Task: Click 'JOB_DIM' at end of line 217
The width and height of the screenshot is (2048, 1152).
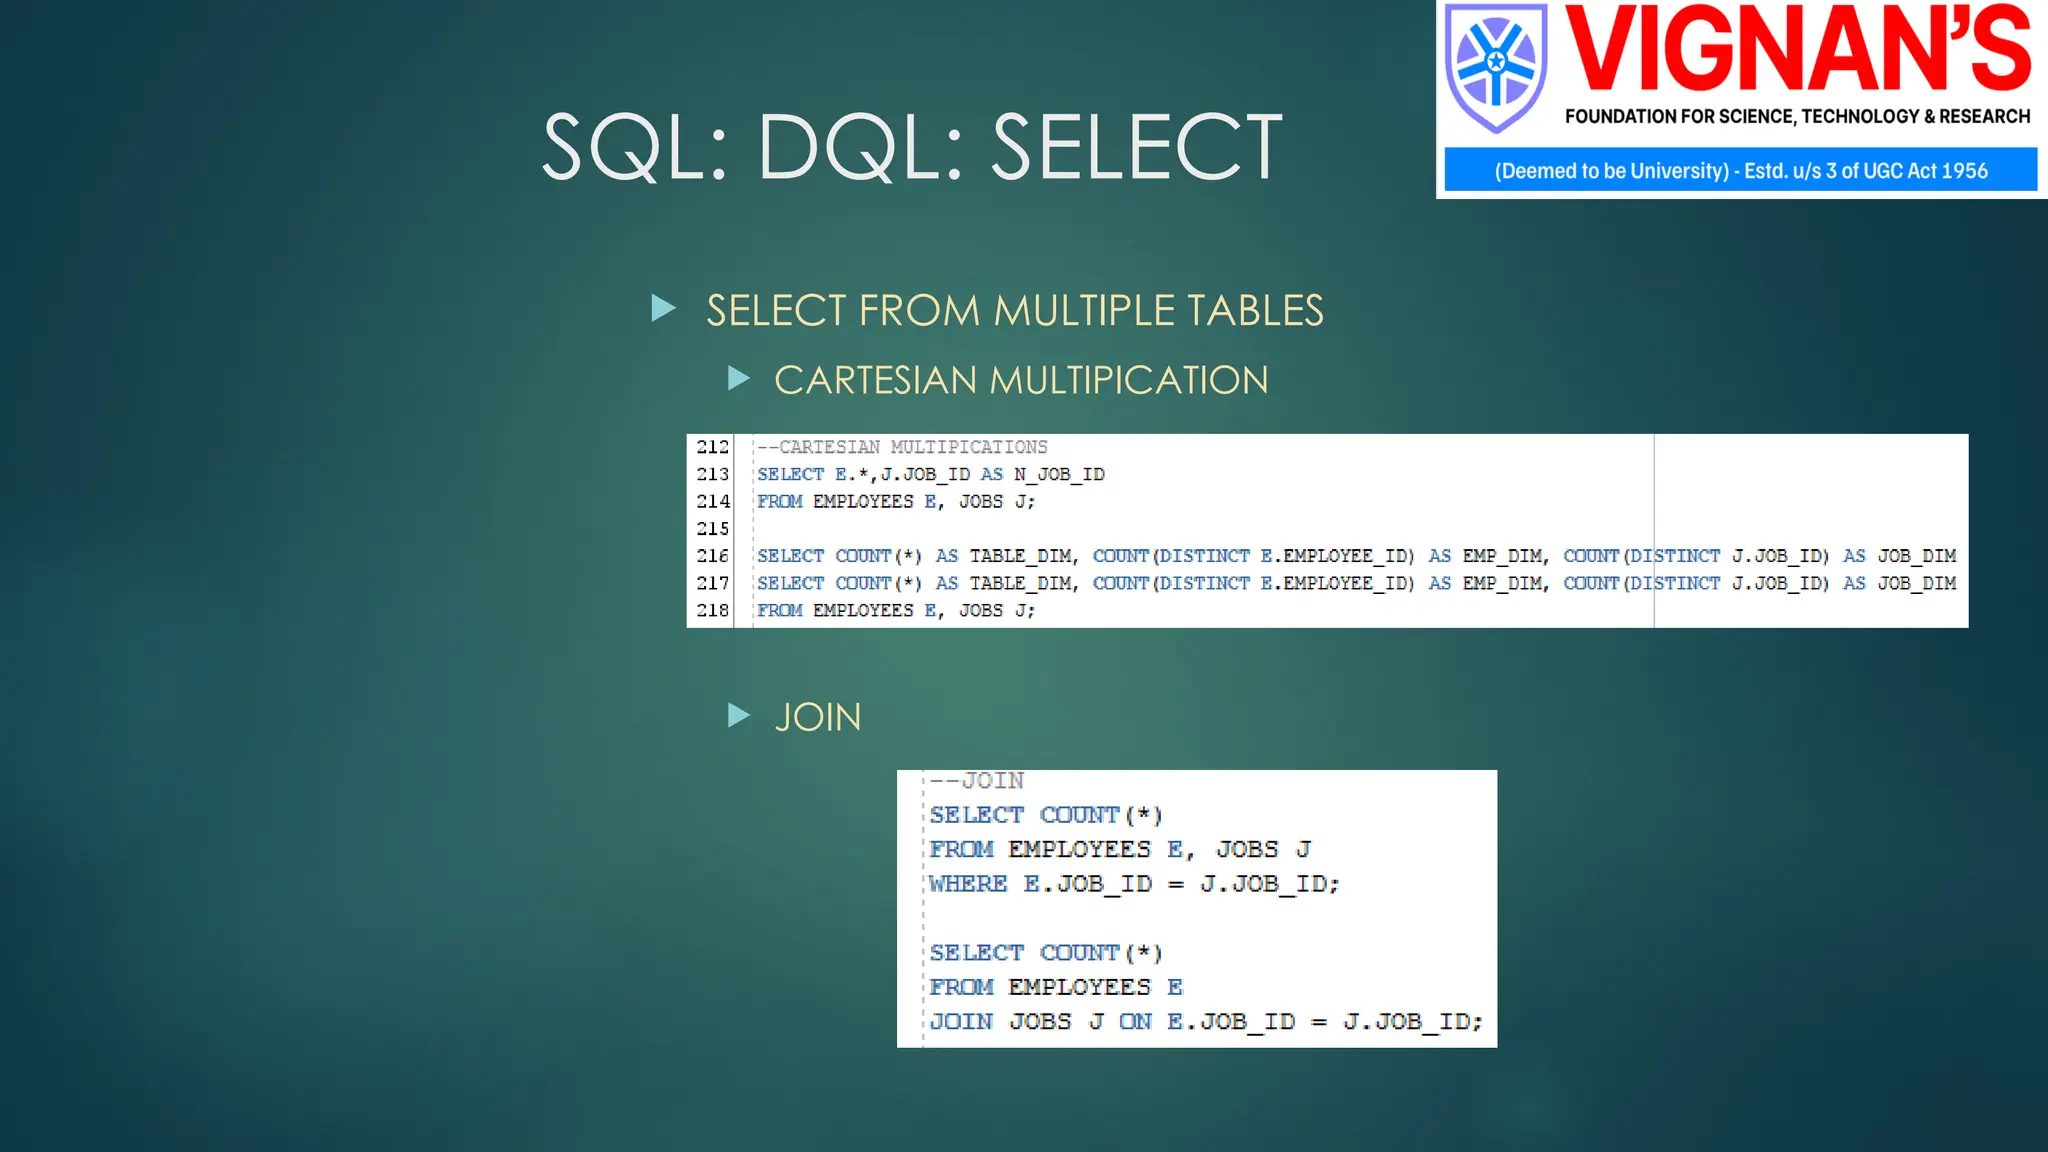Action: (x=1917, y=583)
